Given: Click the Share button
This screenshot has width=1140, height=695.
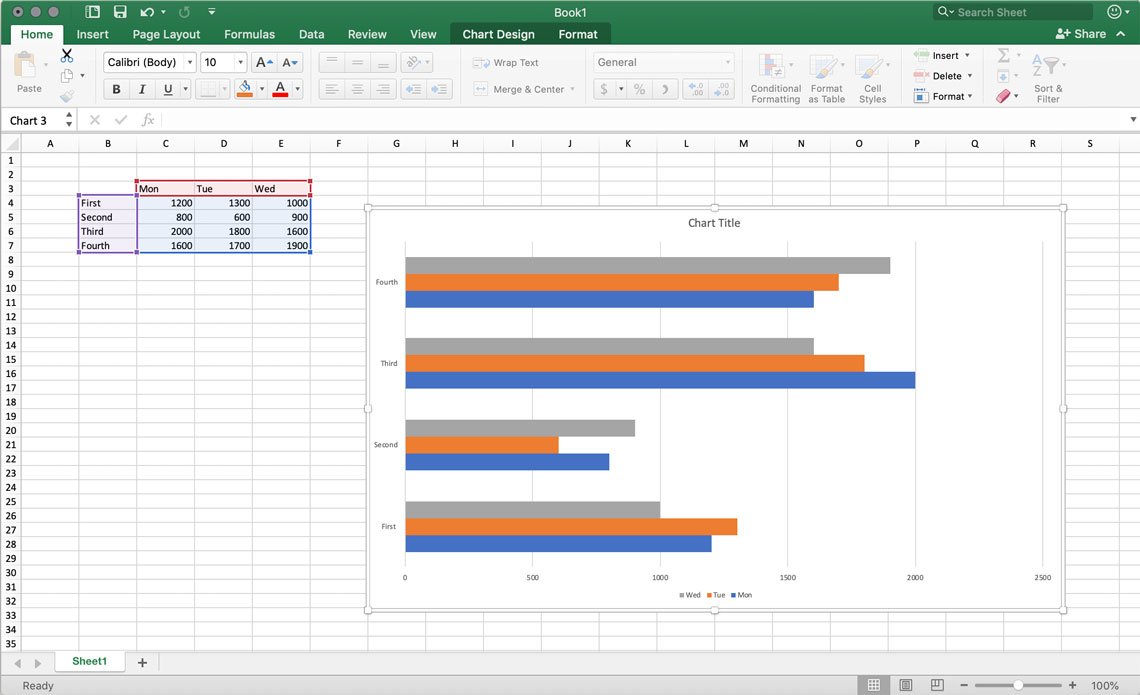Looking at the screenshot, I should (x=1081, y=34).
